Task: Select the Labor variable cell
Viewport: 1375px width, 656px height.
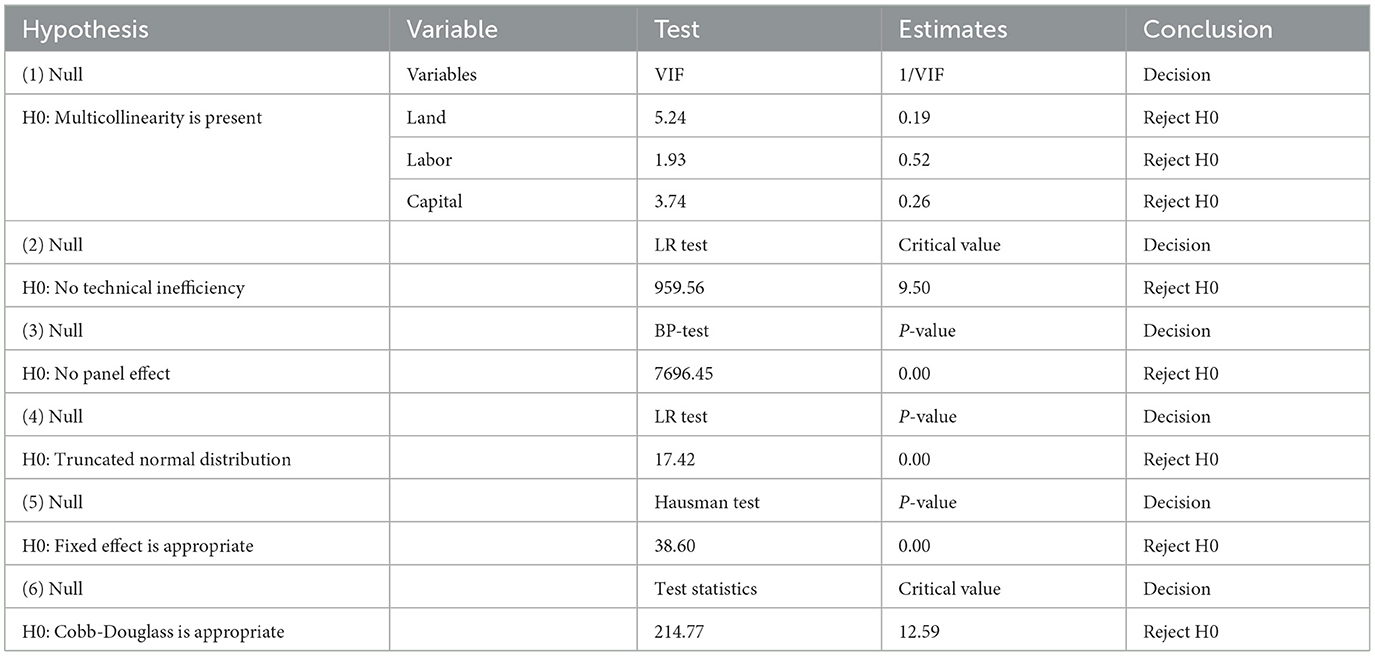Action: 513,160
